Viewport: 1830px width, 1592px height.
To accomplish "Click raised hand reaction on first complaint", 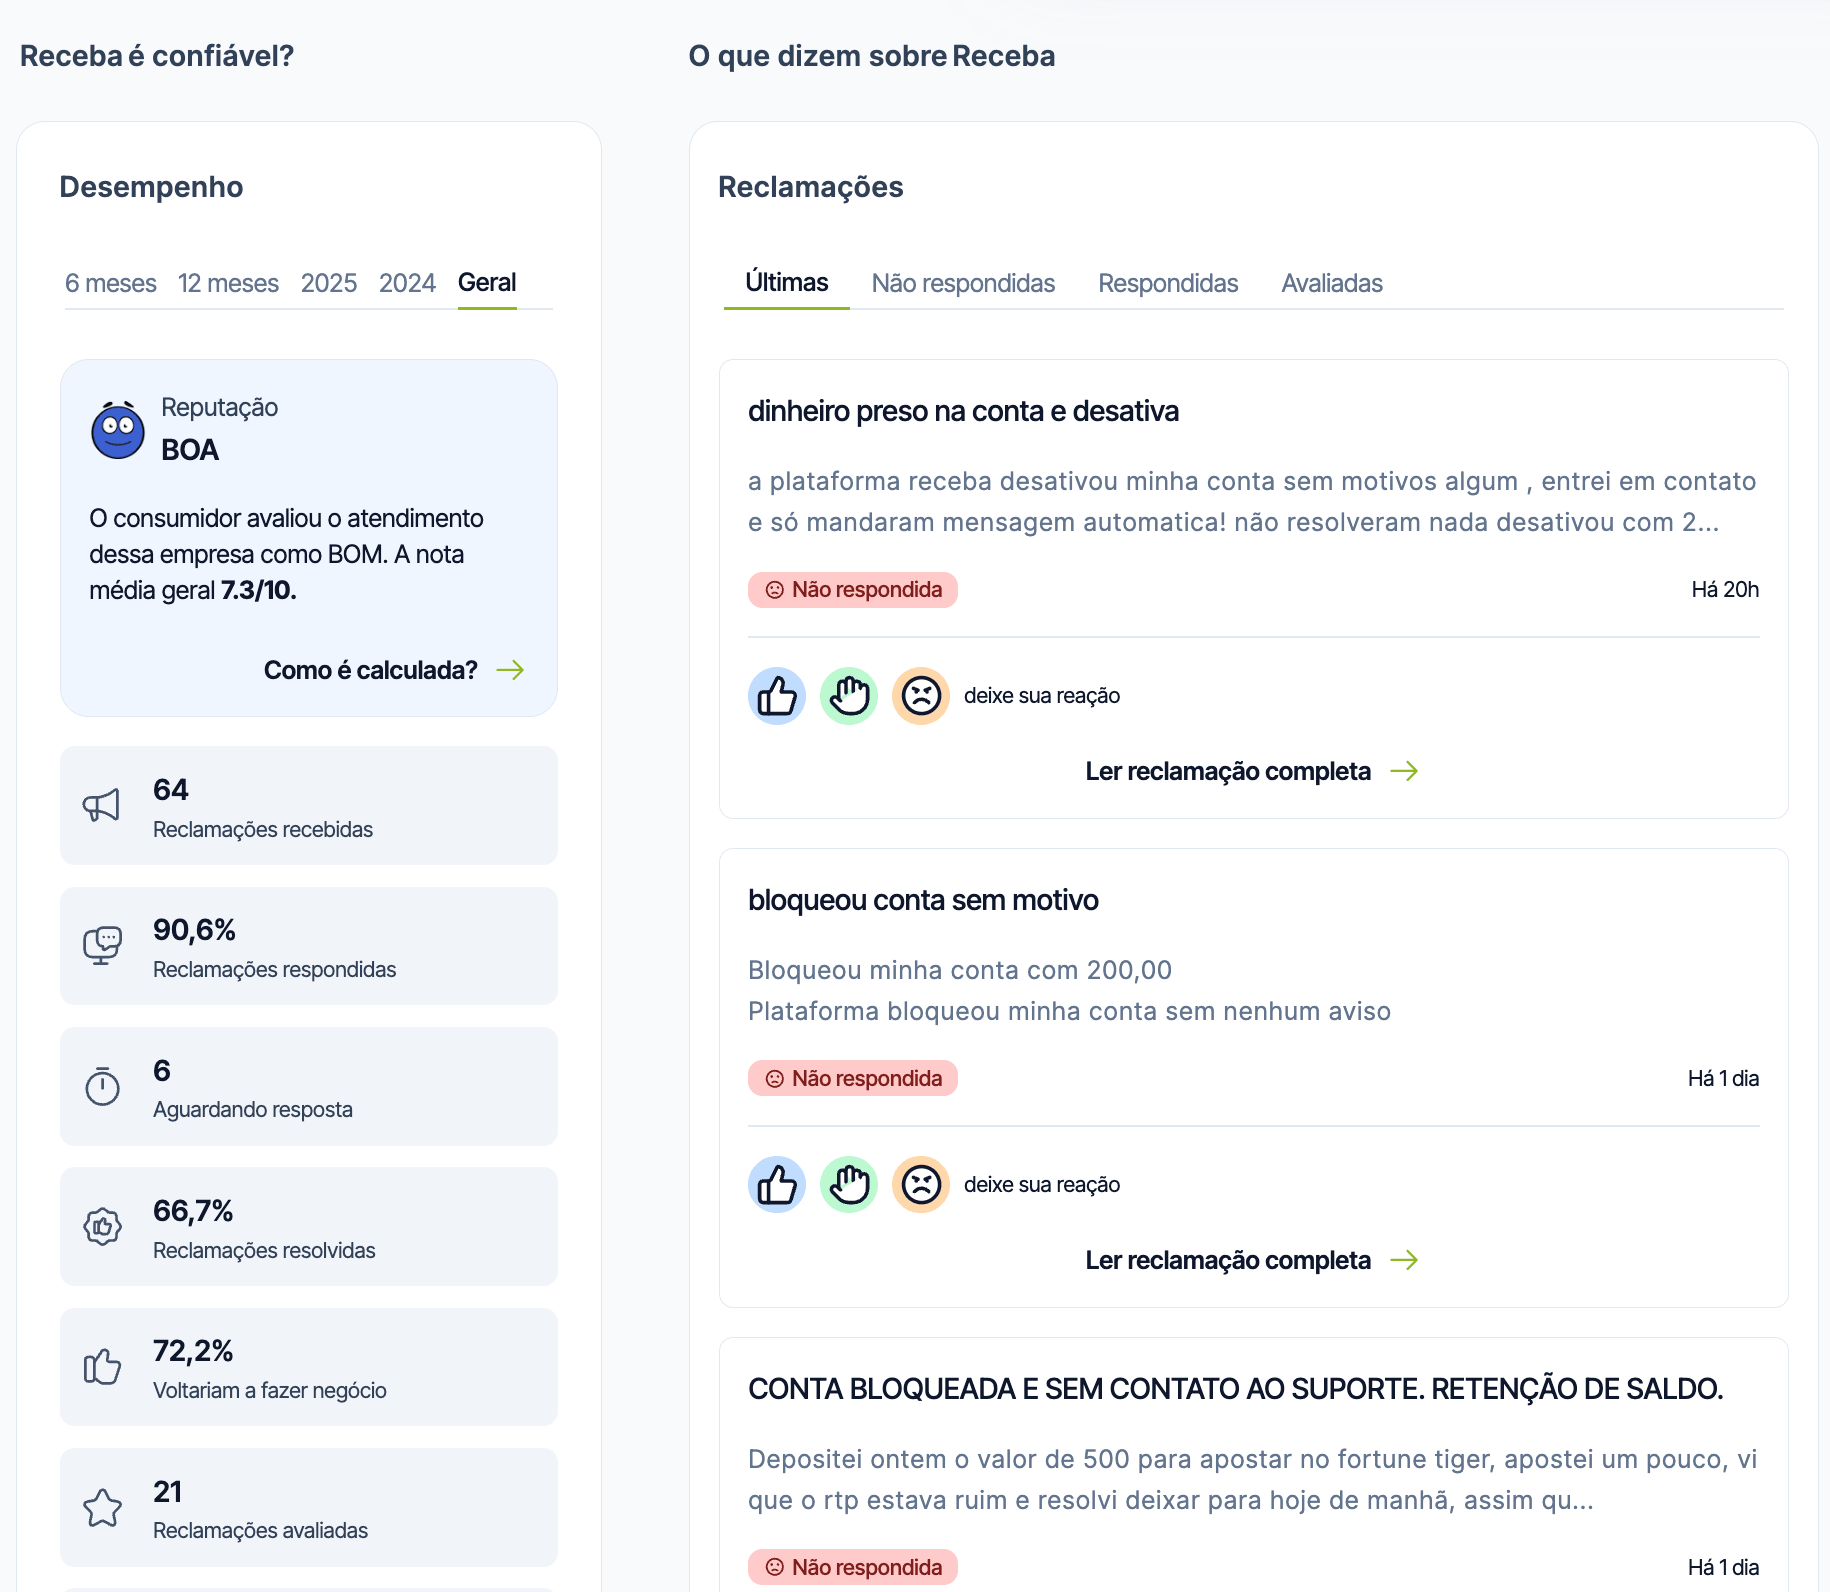I will [849, 696].
